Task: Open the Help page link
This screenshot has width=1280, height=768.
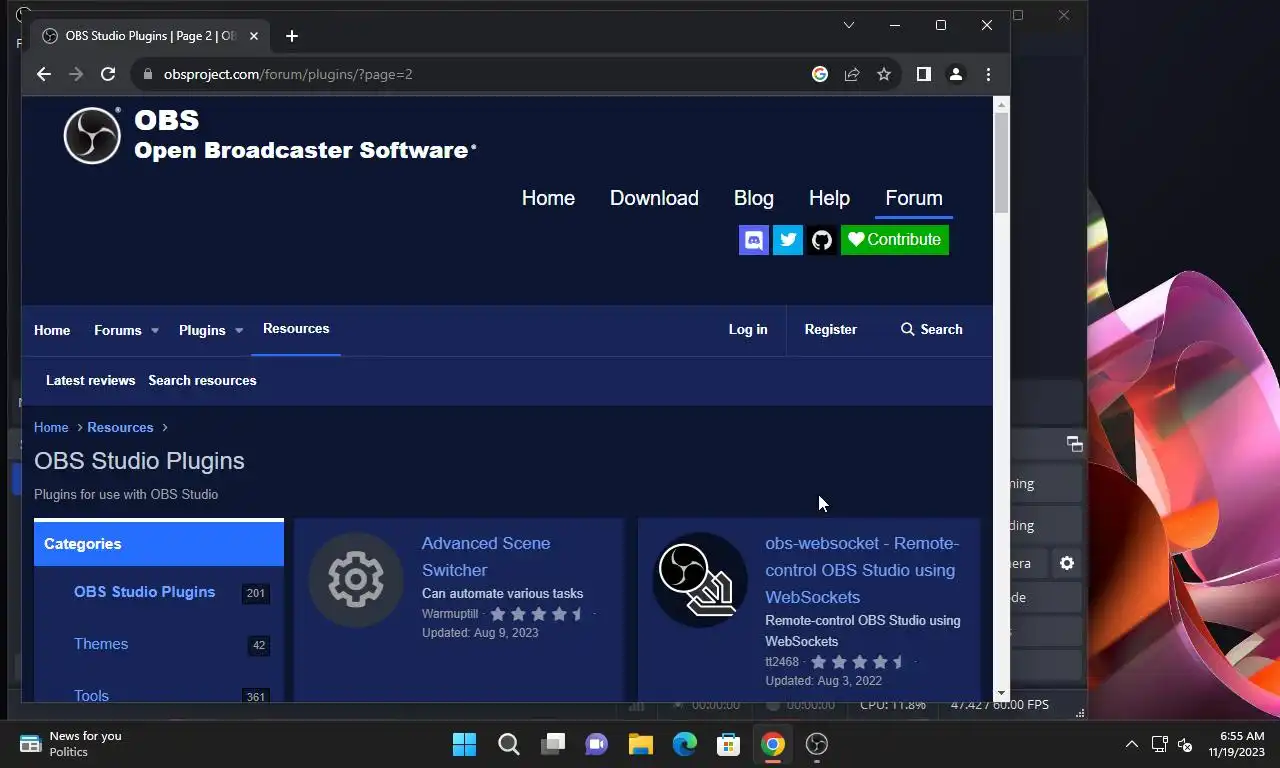Action: pos(829,198)
